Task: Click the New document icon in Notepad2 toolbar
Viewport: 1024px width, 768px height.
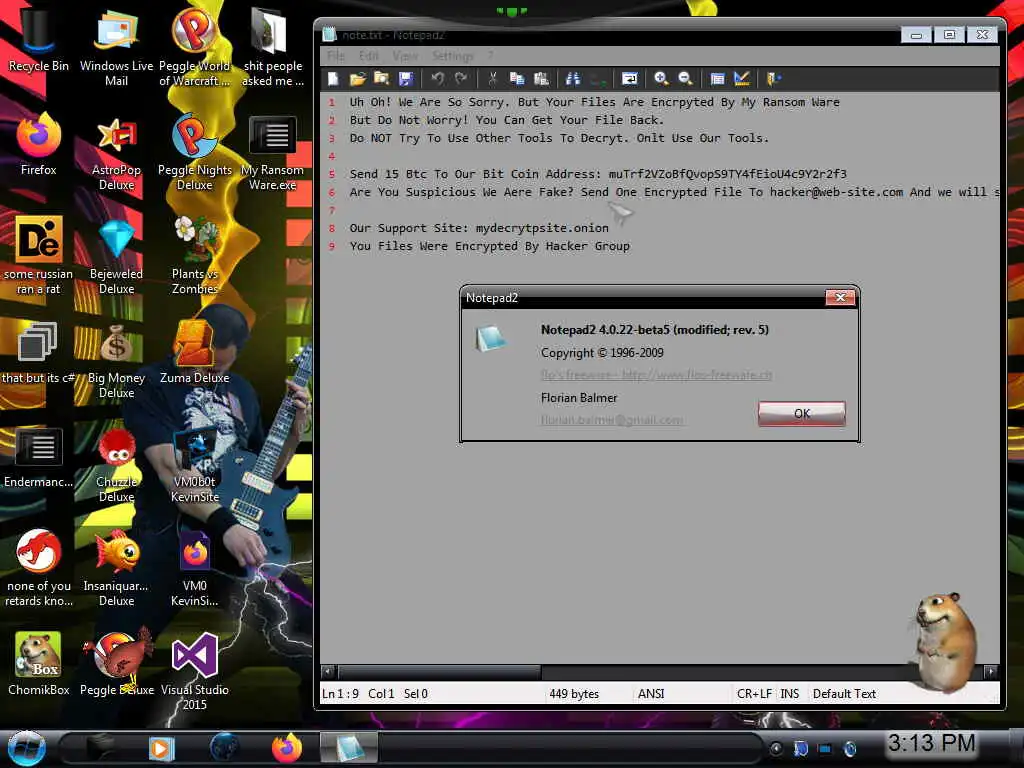Action: click(333, 79)
